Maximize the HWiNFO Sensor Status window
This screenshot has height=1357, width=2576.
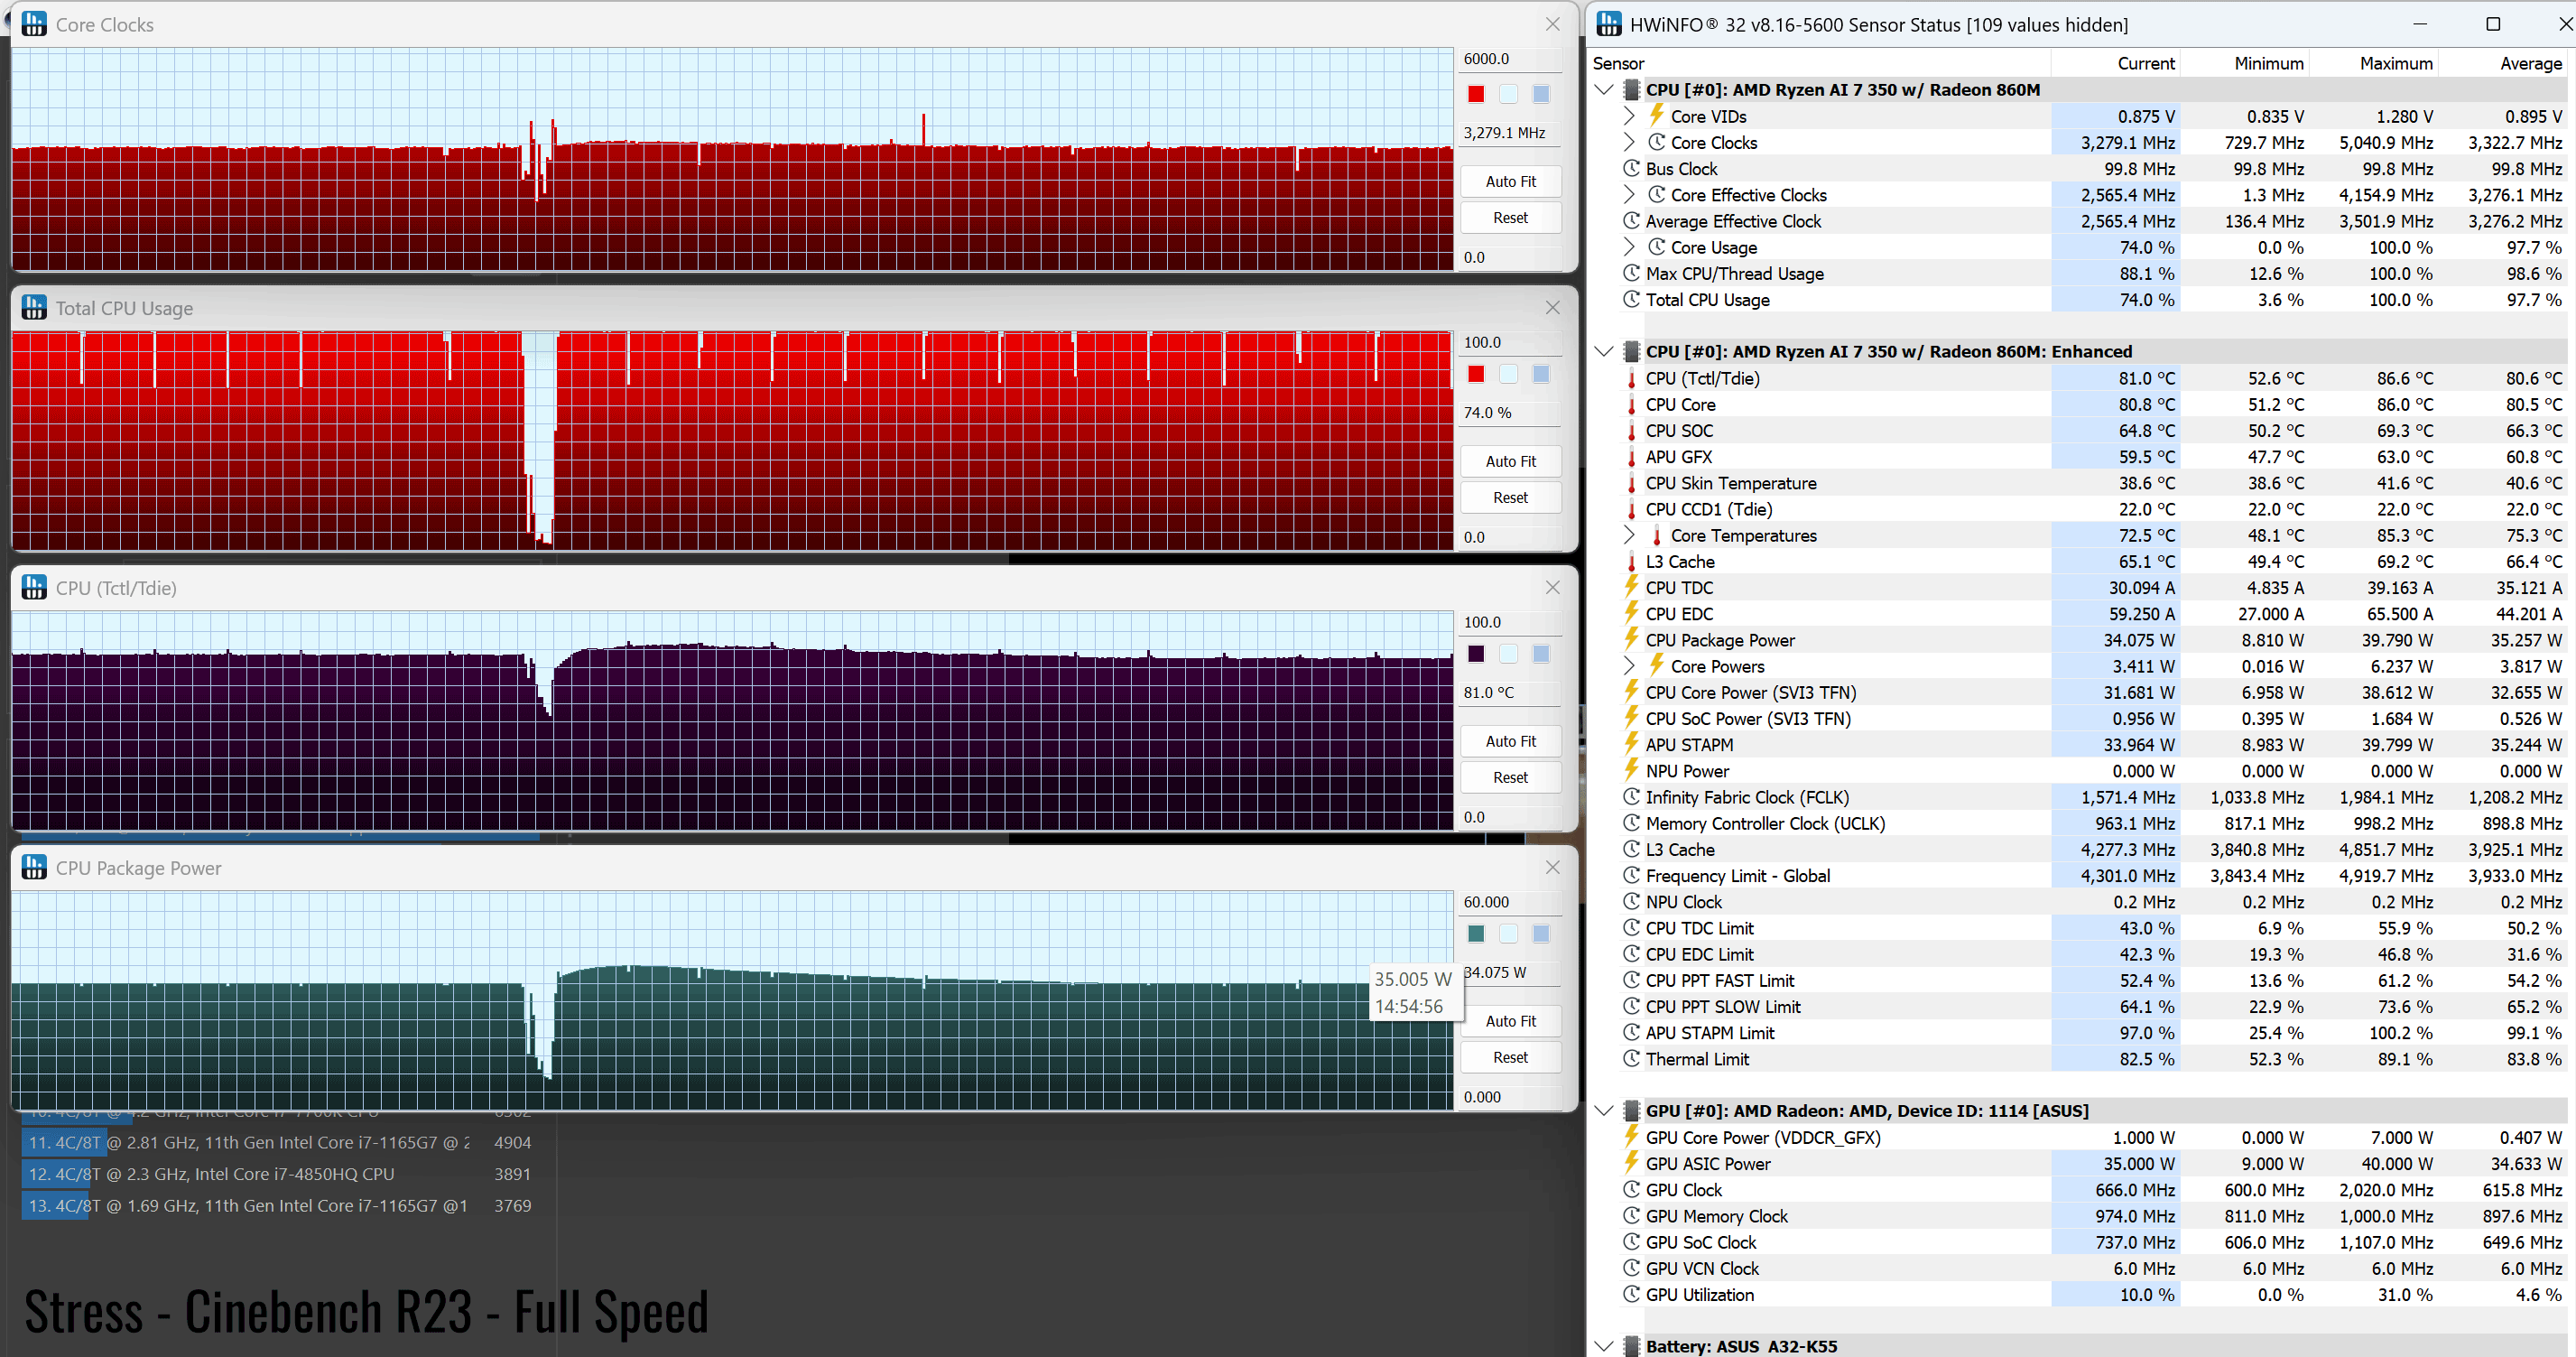(2492, 24)
